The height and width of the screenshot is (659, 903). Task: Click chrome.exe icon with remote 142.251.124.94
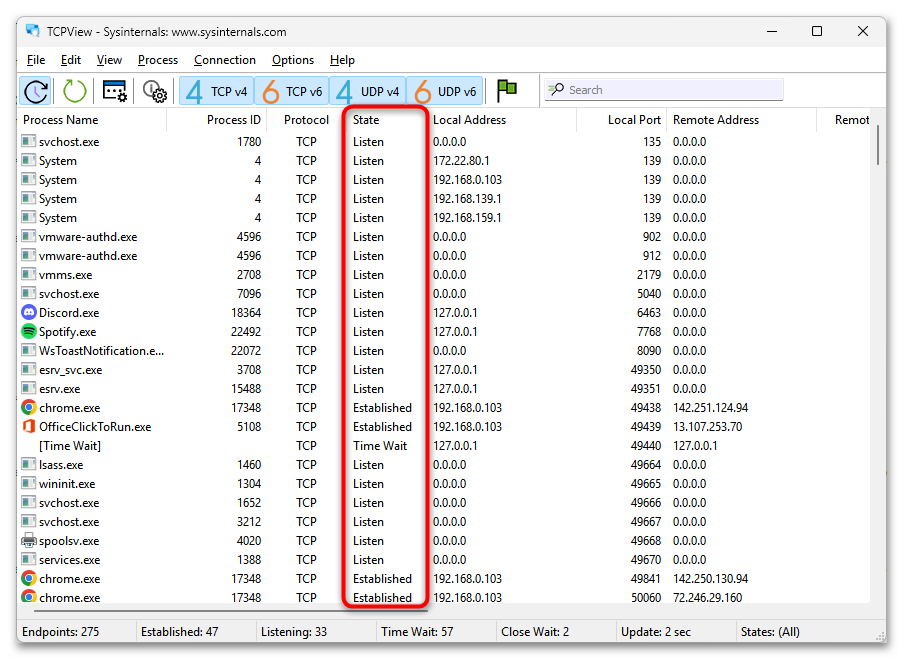point(28,407)
